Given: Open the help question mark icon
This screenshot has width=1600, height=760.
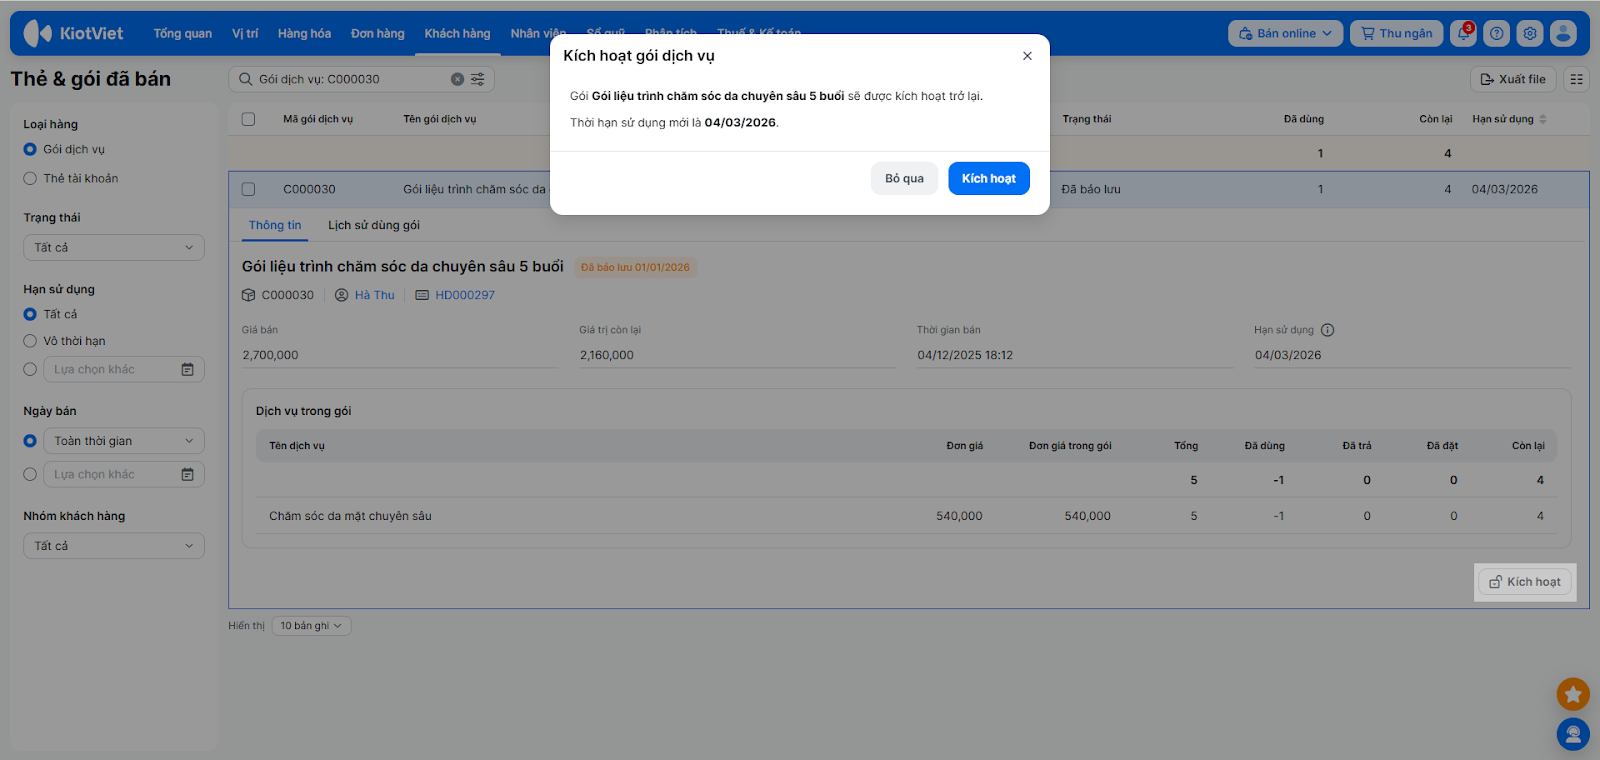Looking at the screenshot, I should coord(1497,33).
